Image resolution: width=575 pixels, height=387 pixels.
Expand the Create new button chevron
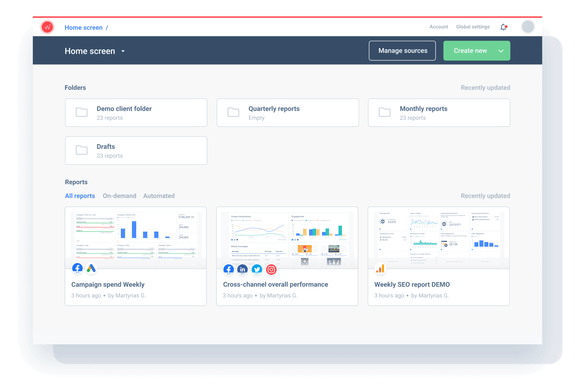click(x=501, y=51)
